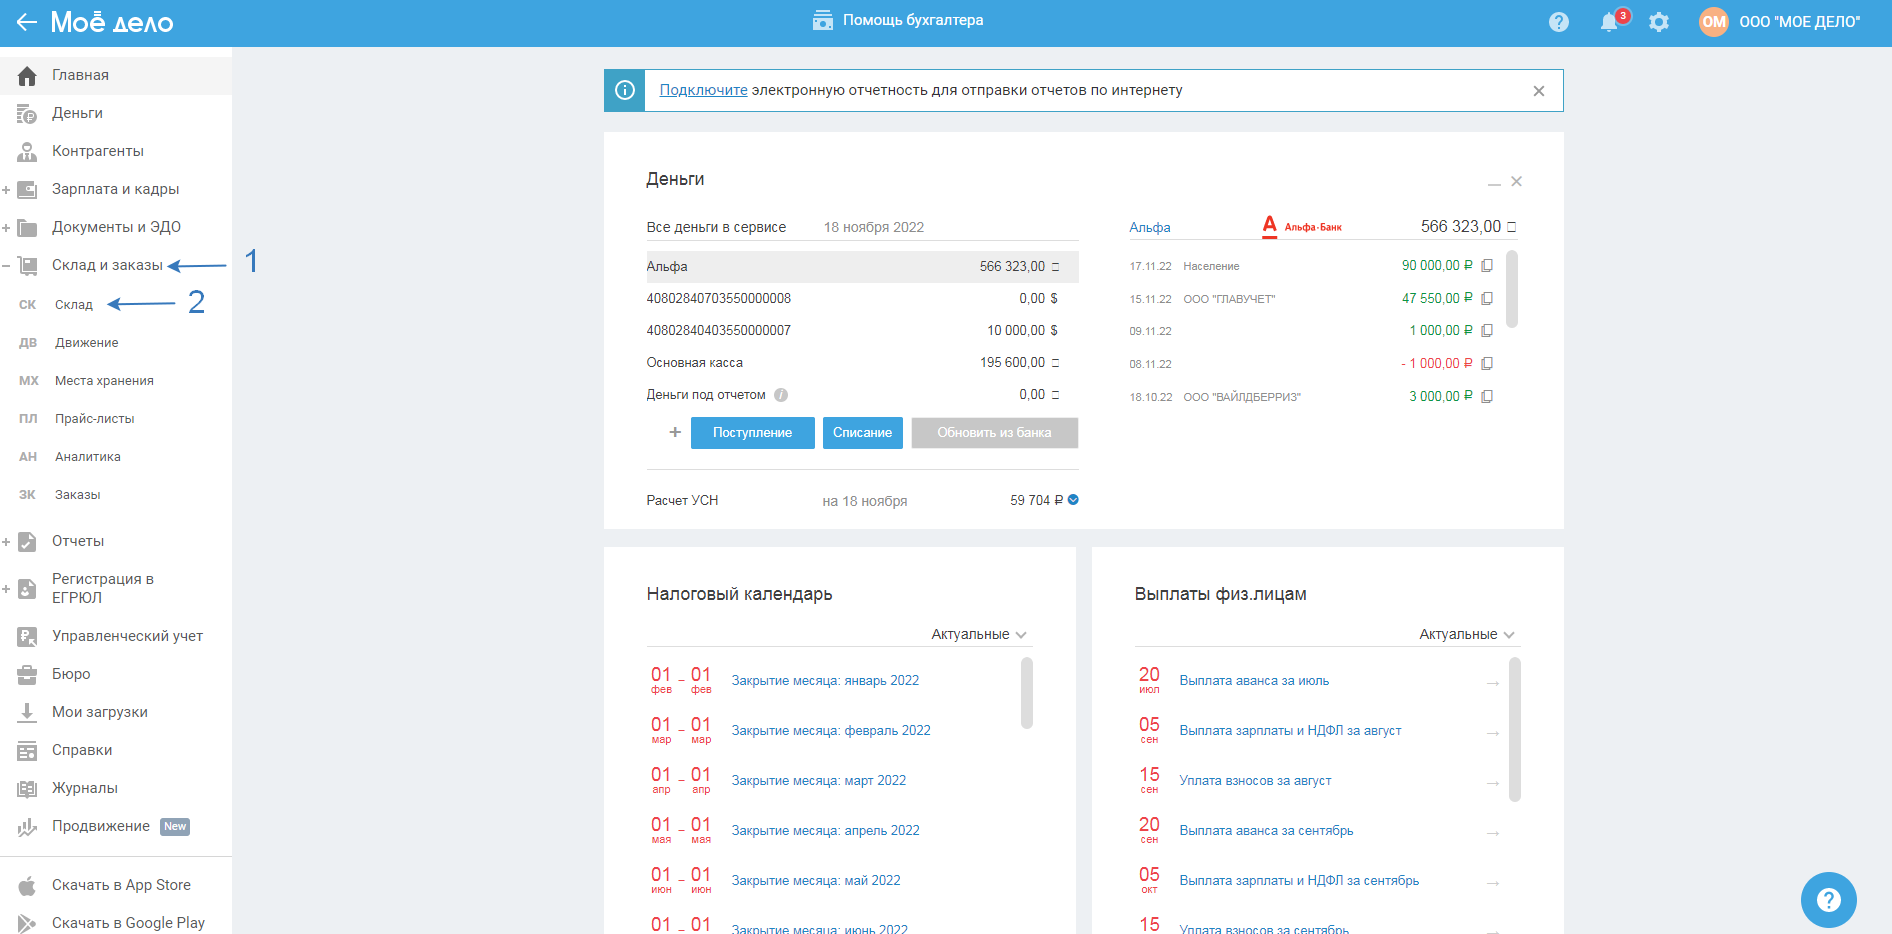Expand the Регистрация в ЕГРЮЛ section
Image resolution: width=1892 pixels, height=934 pixels.
pos(6,589)
